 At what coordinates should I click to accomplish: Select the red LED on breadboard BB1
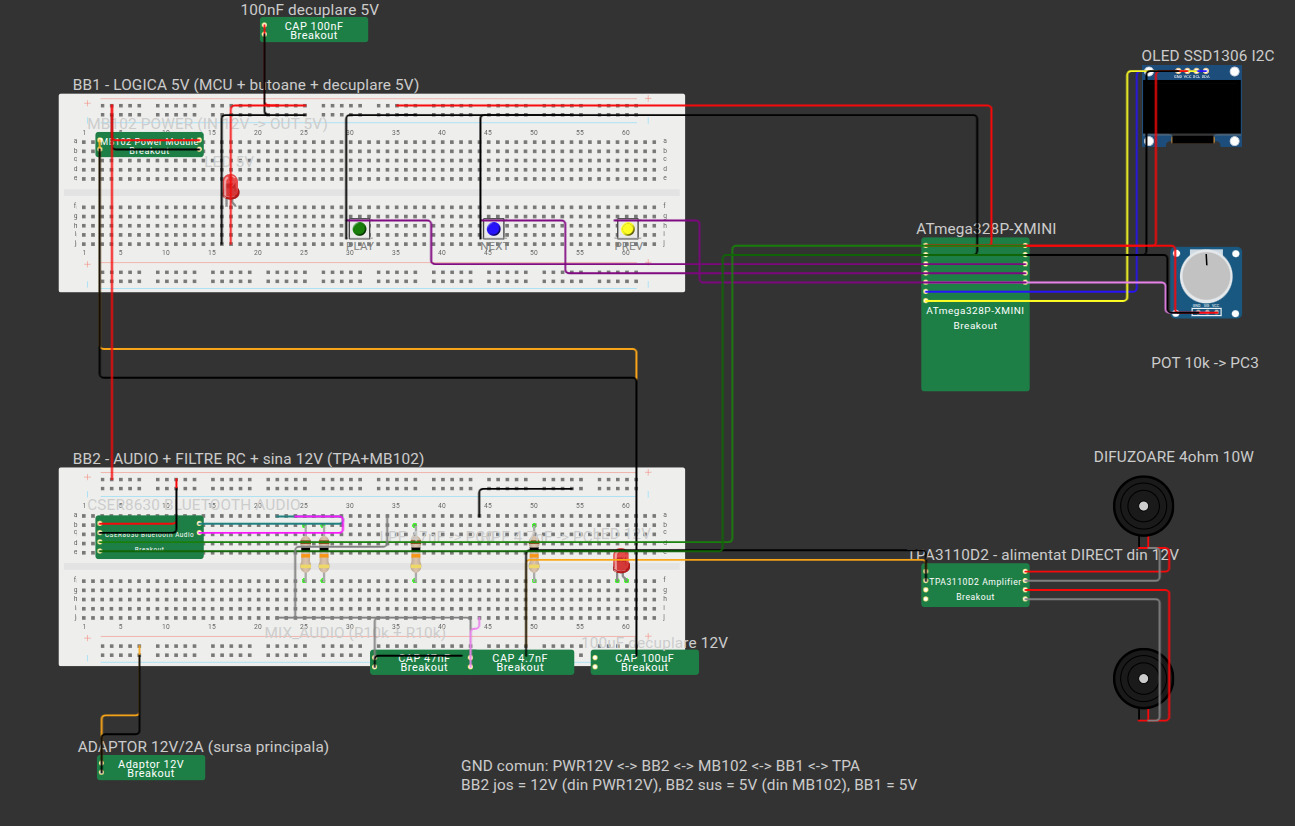231,187
